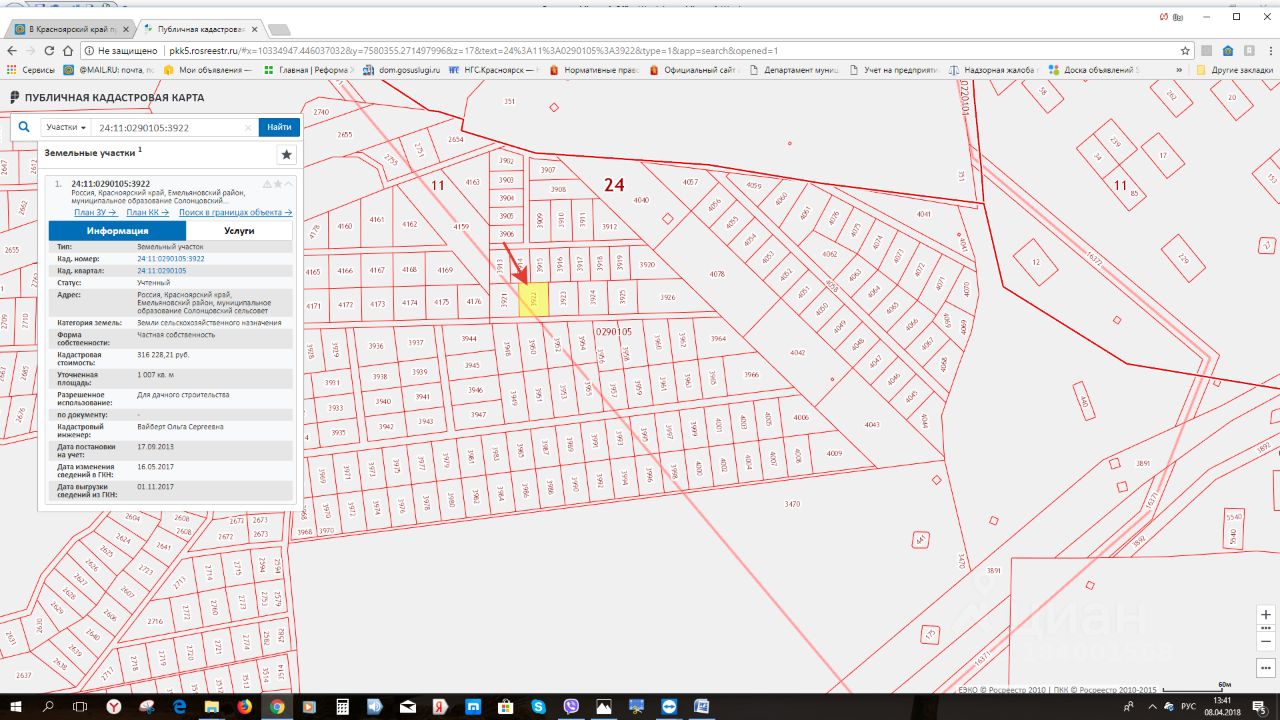Open a new browser tab
The image size is (1280, 720).
coord(280,31)
